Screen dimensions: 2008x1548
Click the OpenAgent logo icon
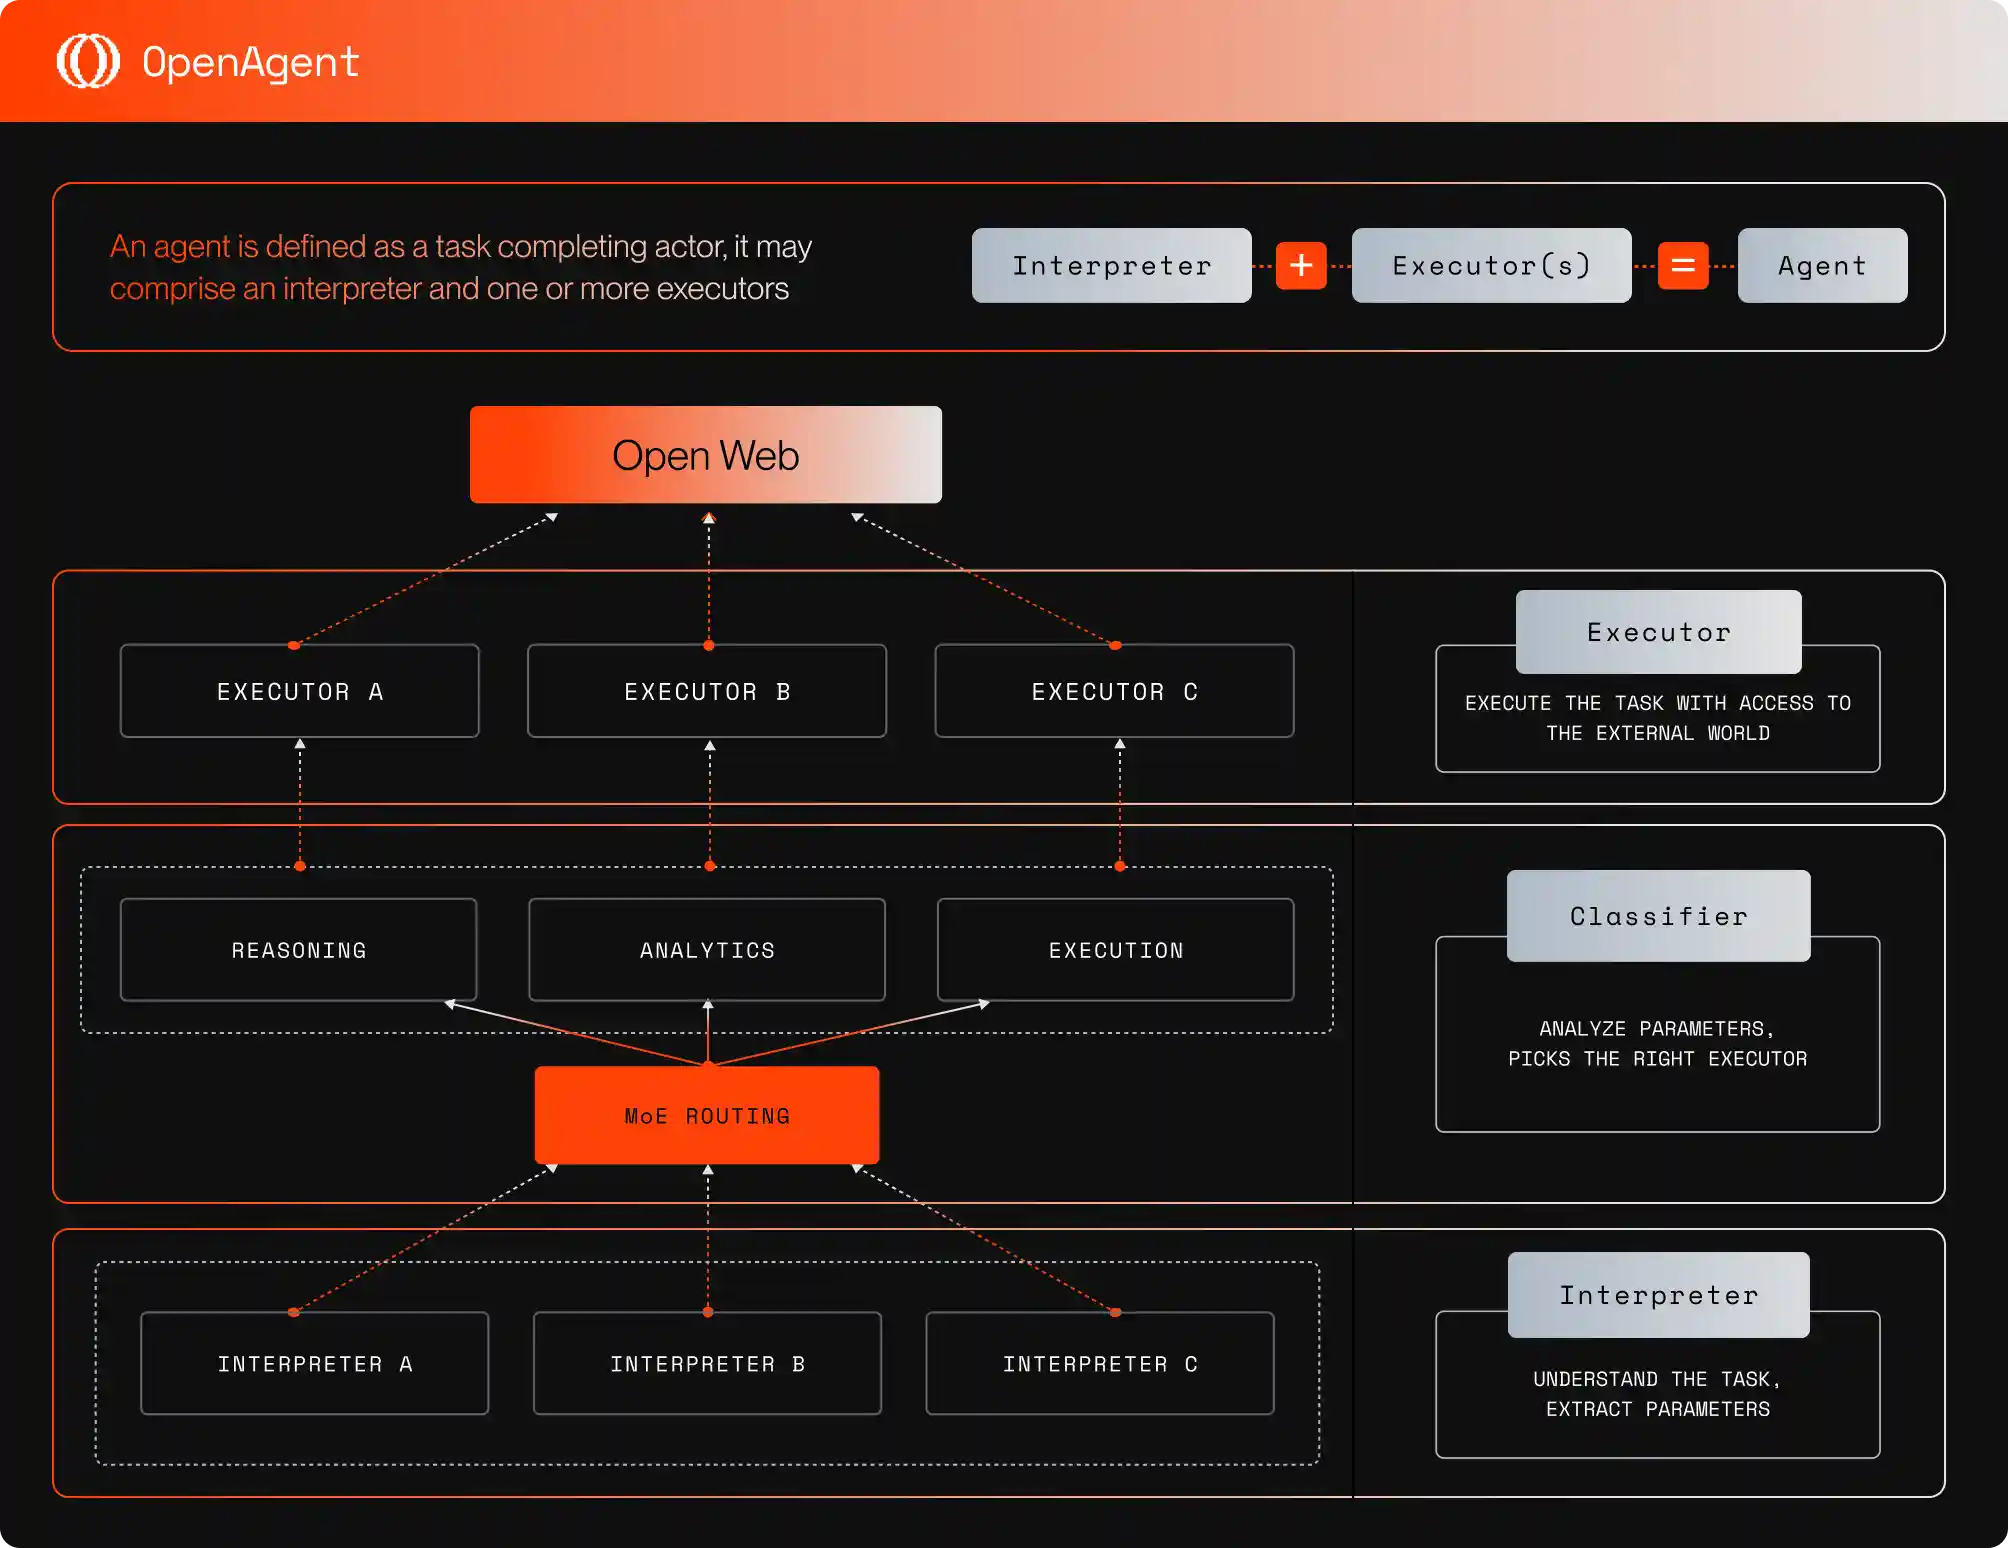coord(88,62)
